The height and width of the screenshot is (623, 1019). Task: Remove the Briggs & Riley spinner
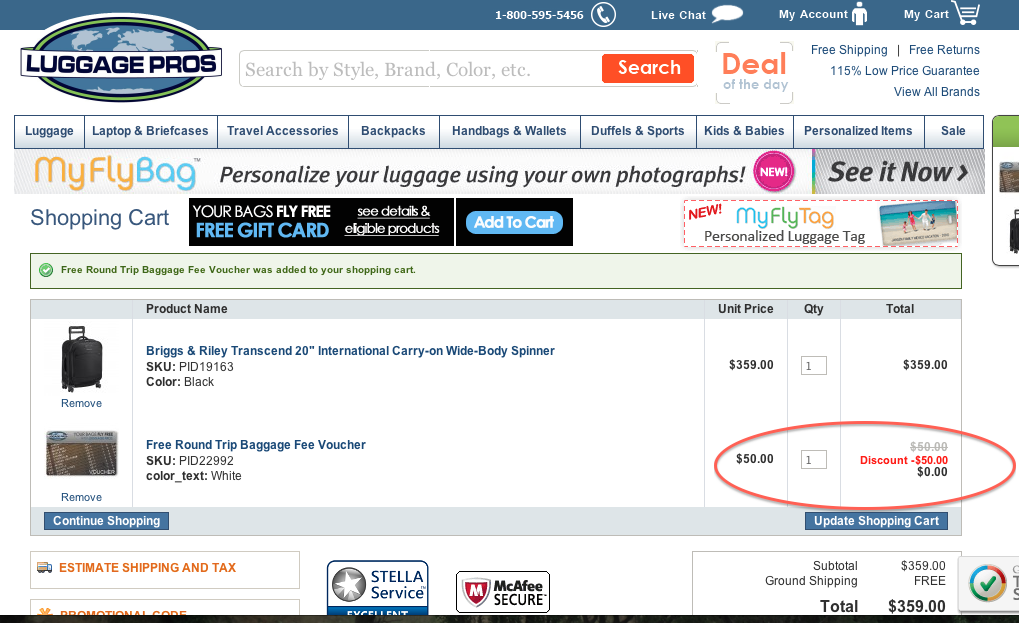point(81,403)
